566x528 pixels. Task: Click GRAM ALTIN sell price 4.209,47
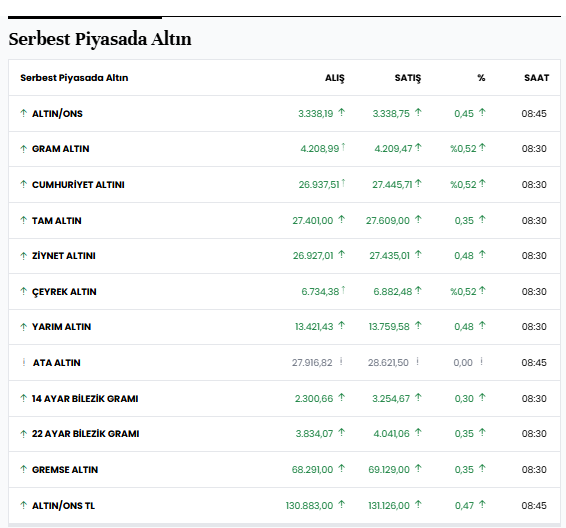393,149
